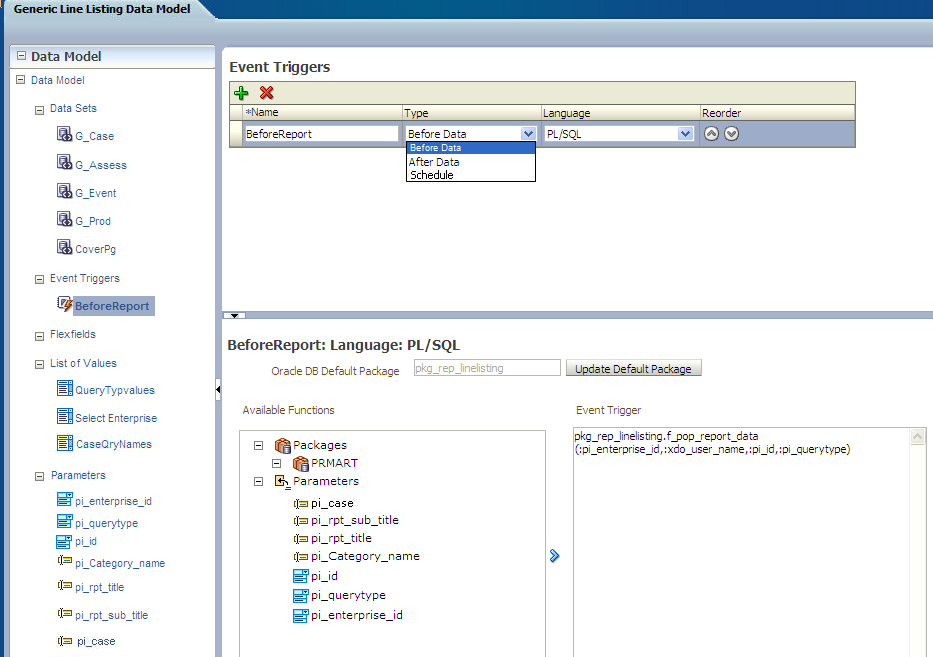This screenshot has width=933, height=657.
Task: Select BeforeReport in the Event Triggers tree
Action: pos(112,306)
